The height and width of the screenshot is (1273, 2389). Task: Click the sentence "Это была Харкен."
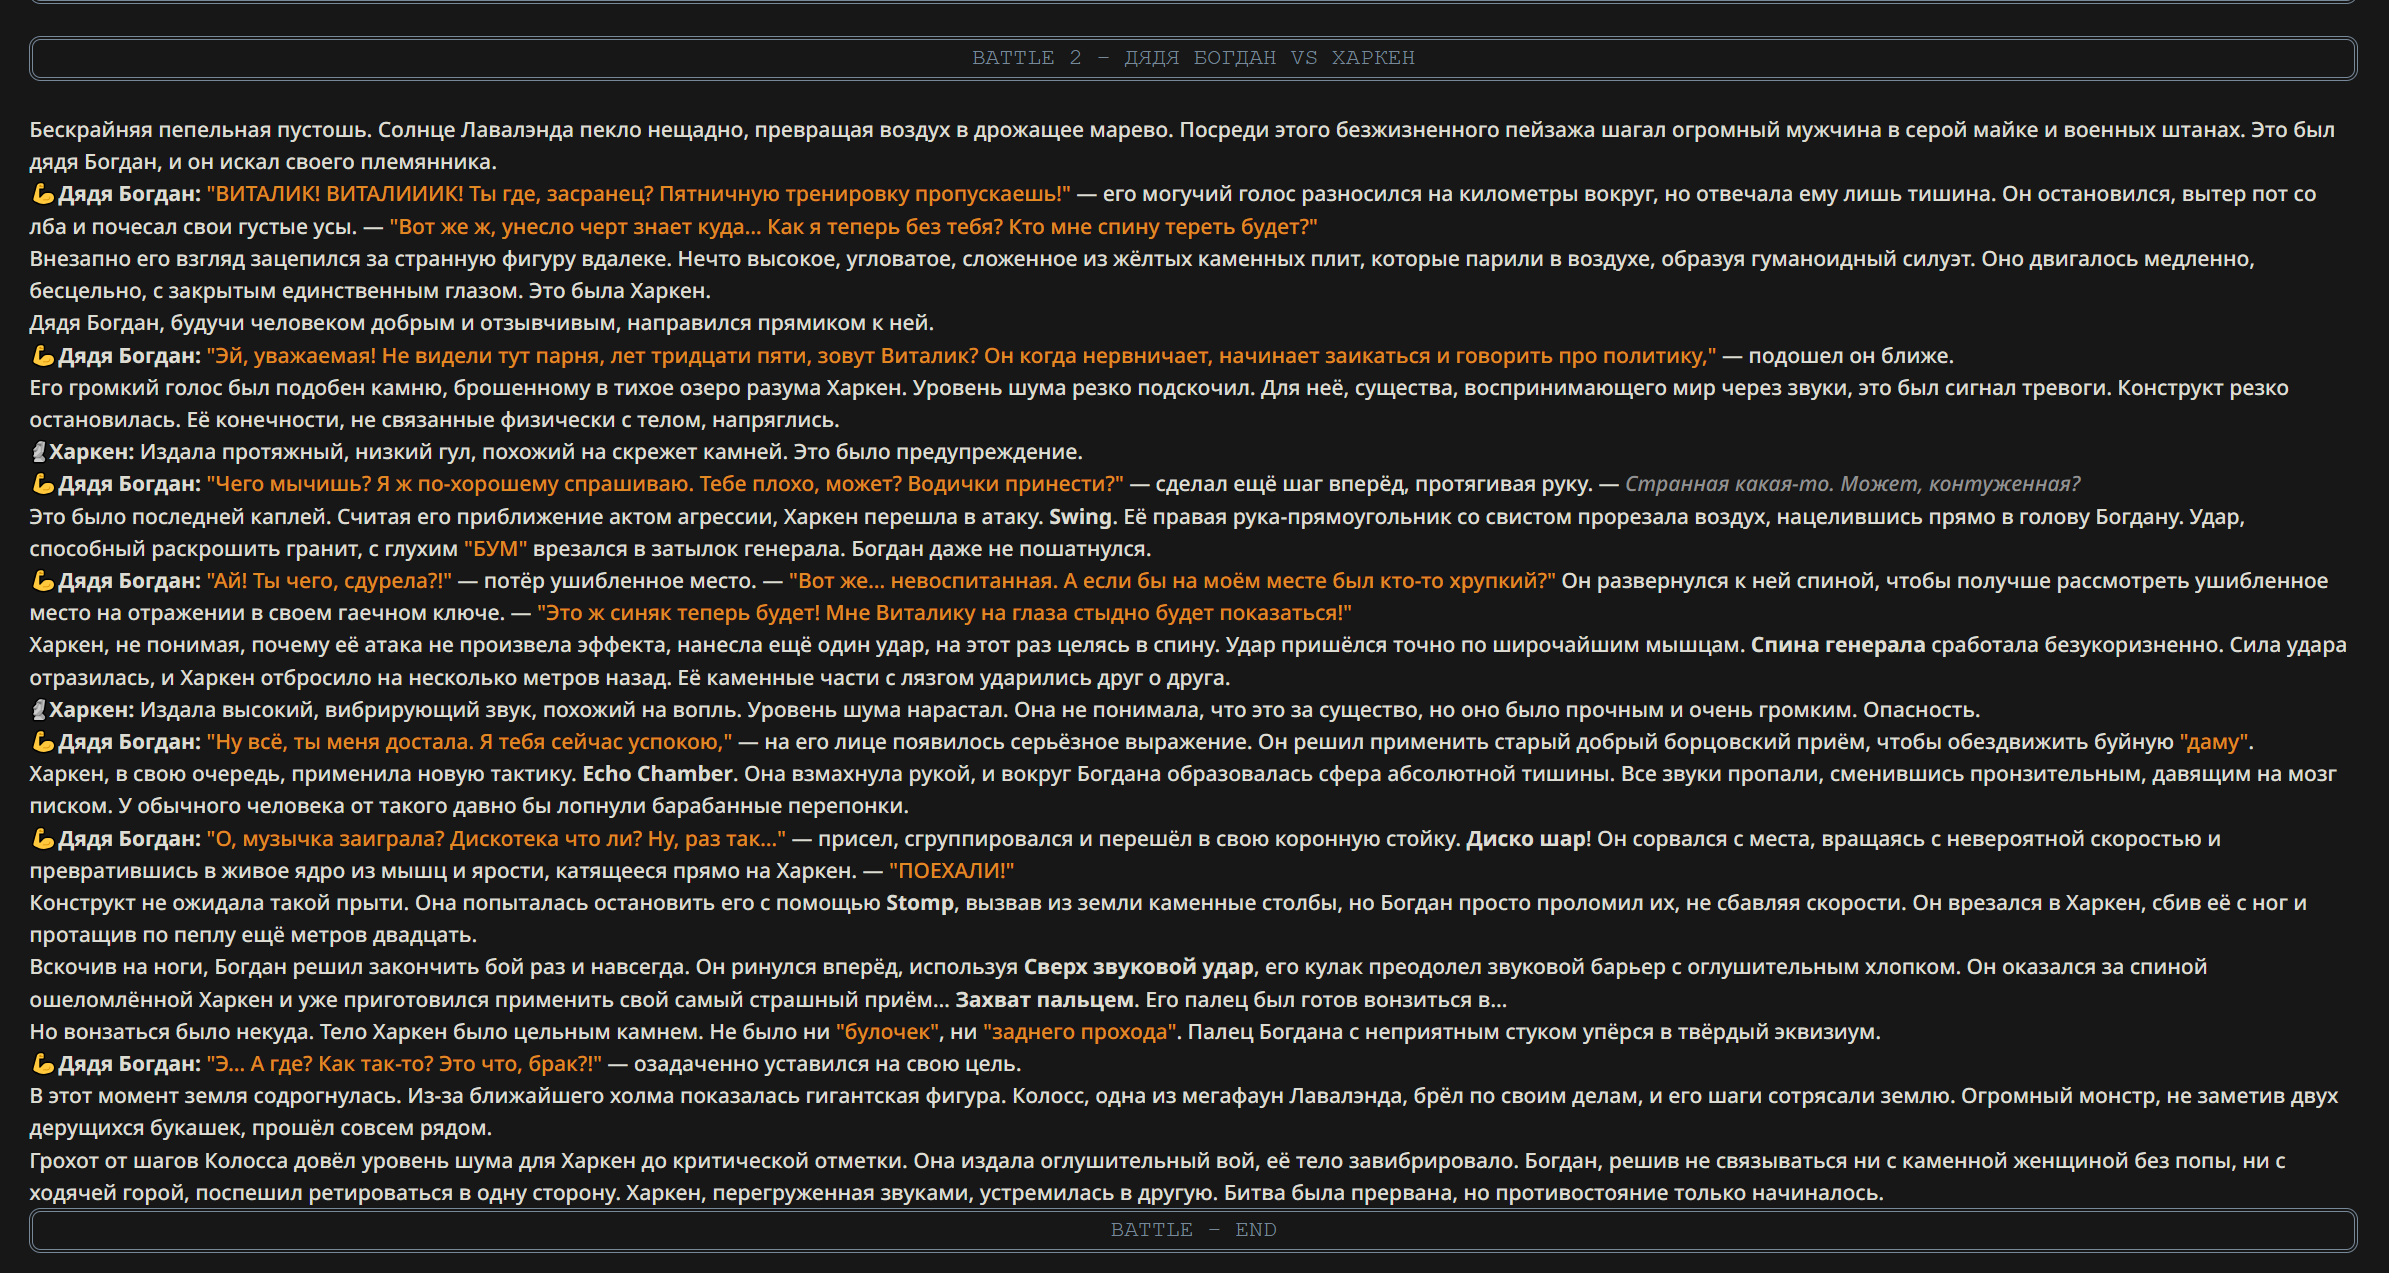click(620, 291)
